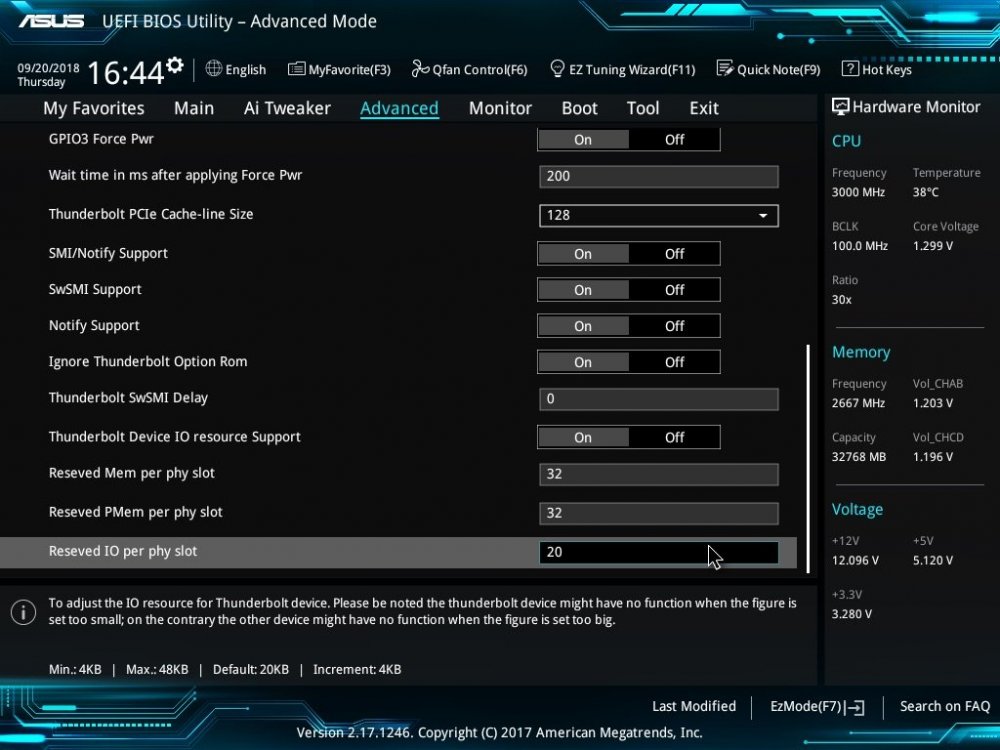Click the 16:44 clock display

[x=126, y=72]
